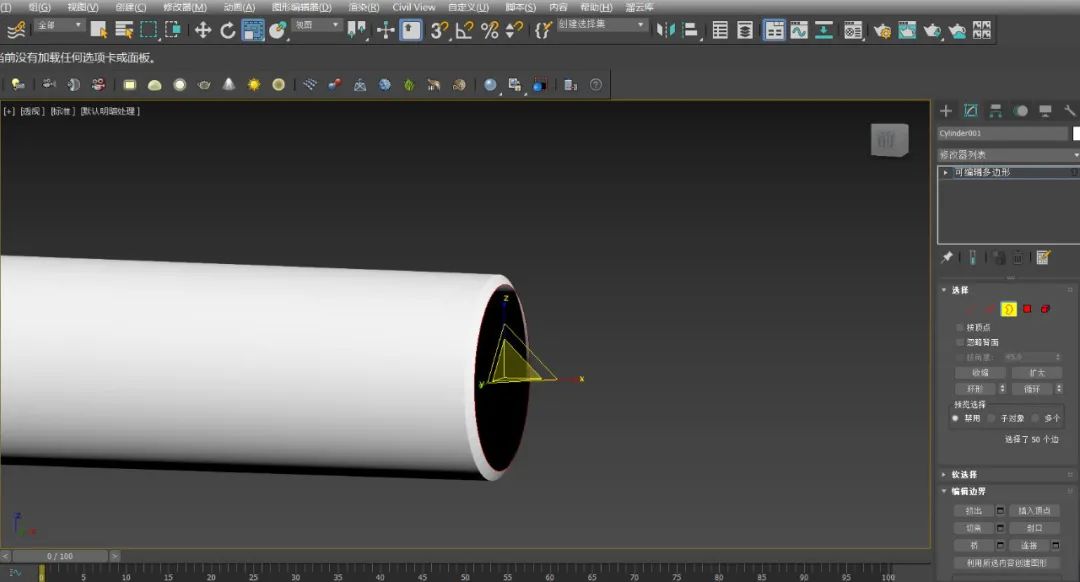Click object color swatch beside Cylinder001
Viewport: 1080px width, 582px height.
tap(1076, 133)
